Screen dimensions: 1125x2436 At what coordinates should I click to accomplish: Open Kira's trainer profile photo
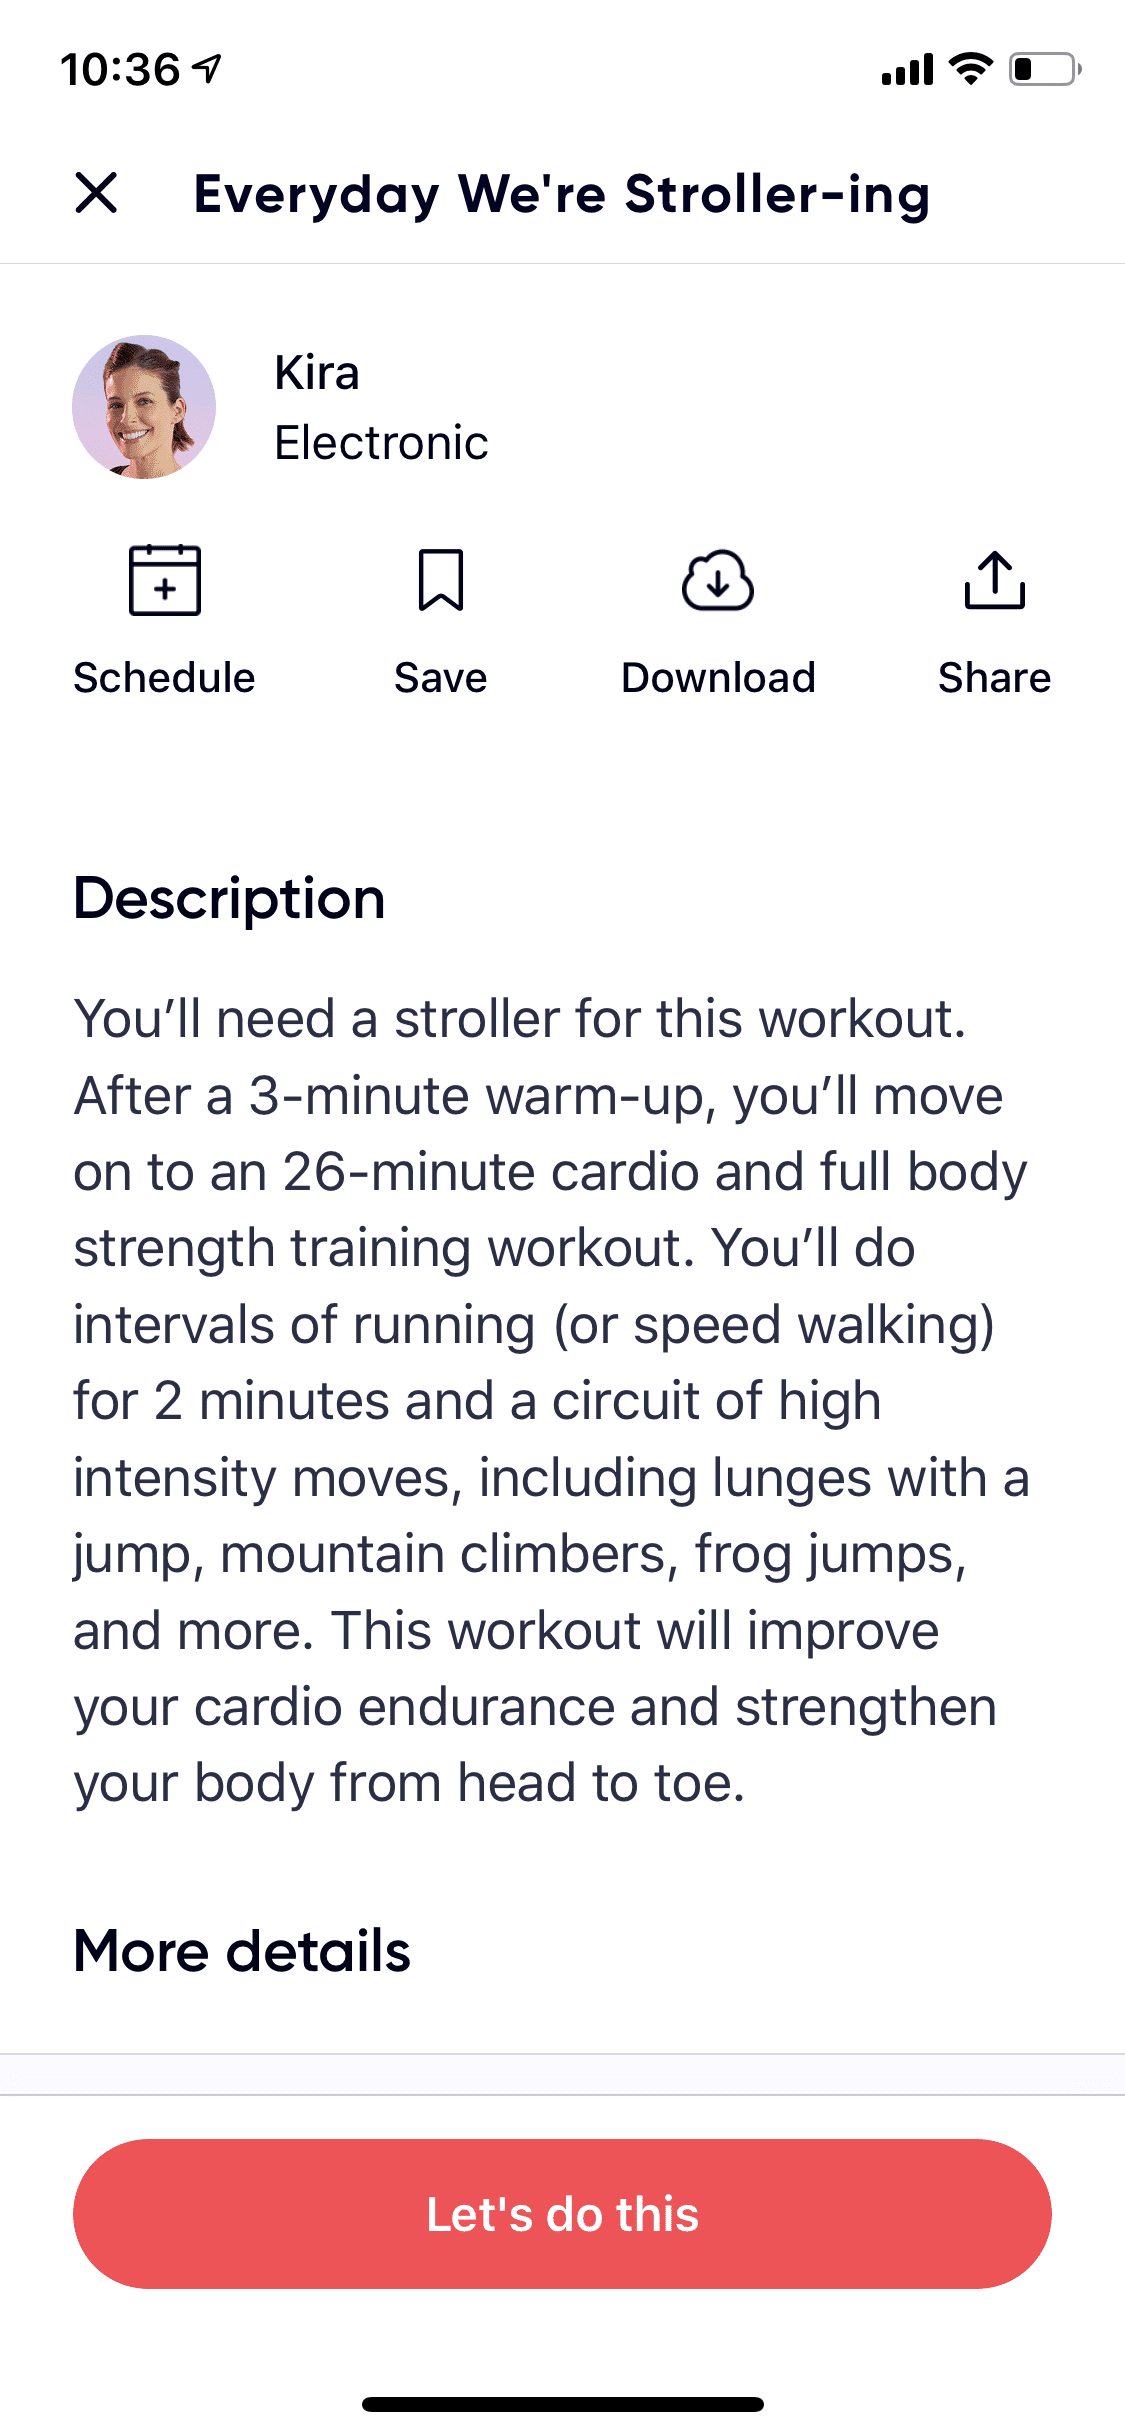pos(144,407)
